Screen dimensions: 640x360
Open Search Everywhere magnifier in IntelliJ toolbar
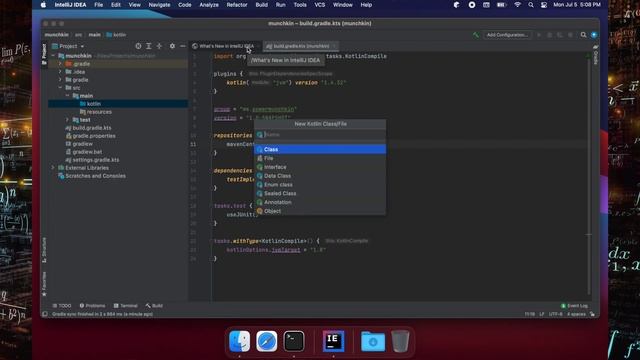[584, 35]
